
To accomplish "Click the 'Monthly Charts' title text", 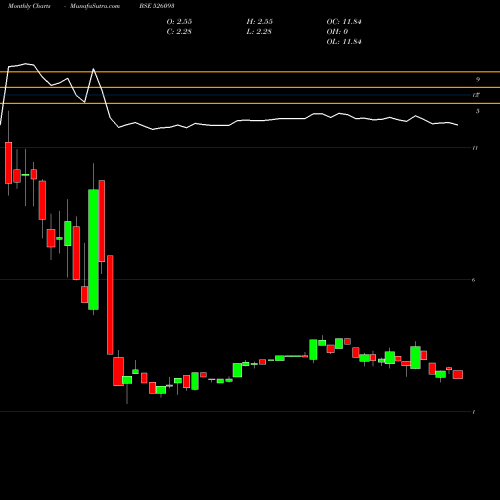I will click(x=29, y=6).
